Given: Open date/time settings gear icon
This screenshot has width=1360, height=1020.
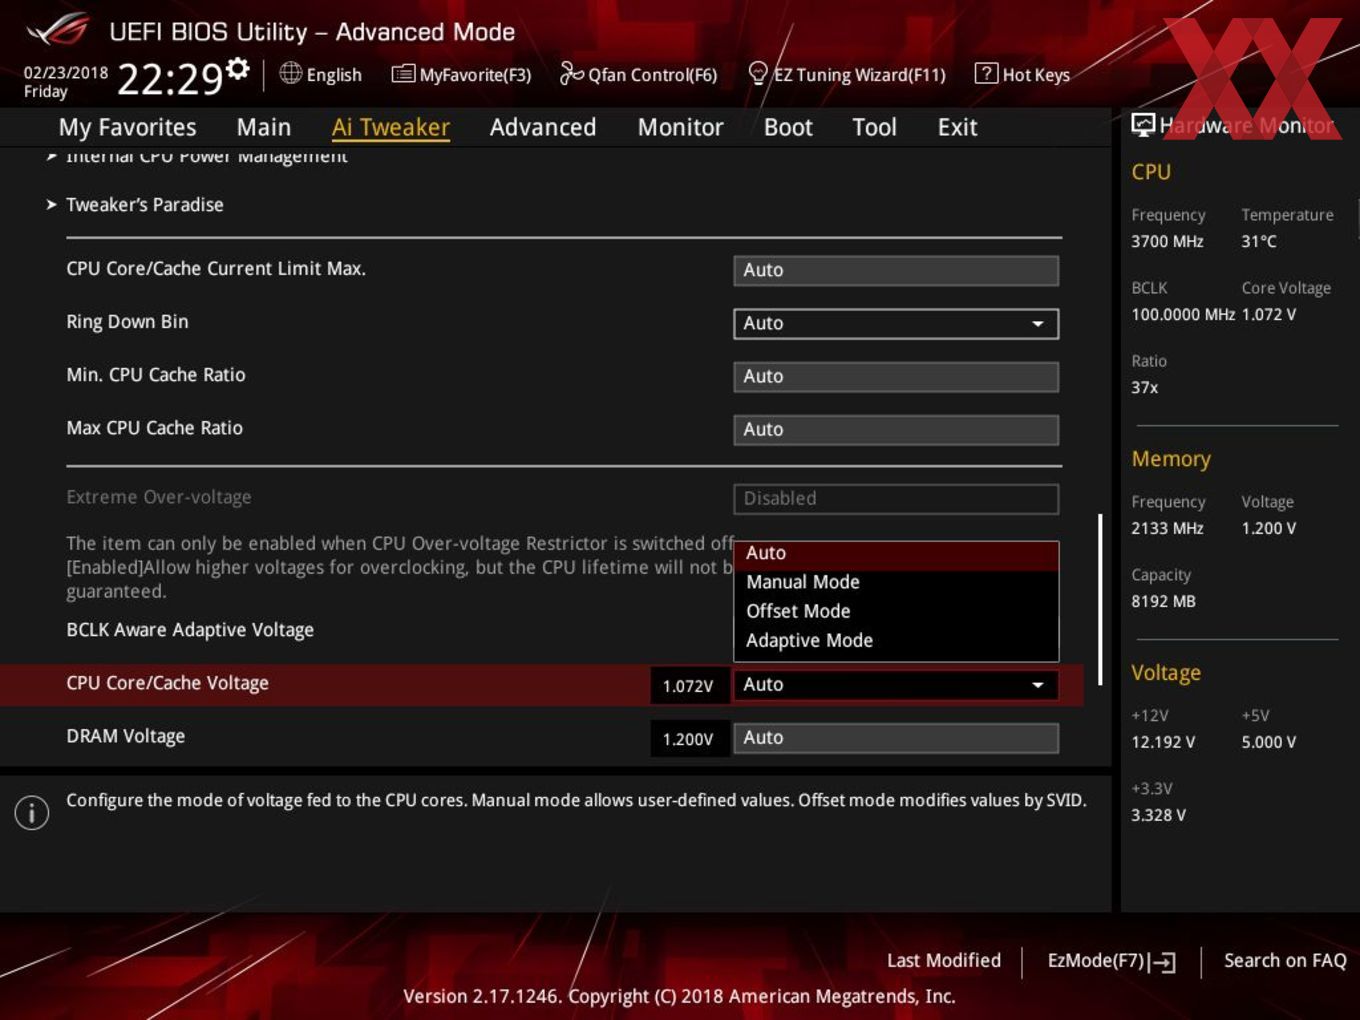Looking at the screenshot, I should (237, 68).
